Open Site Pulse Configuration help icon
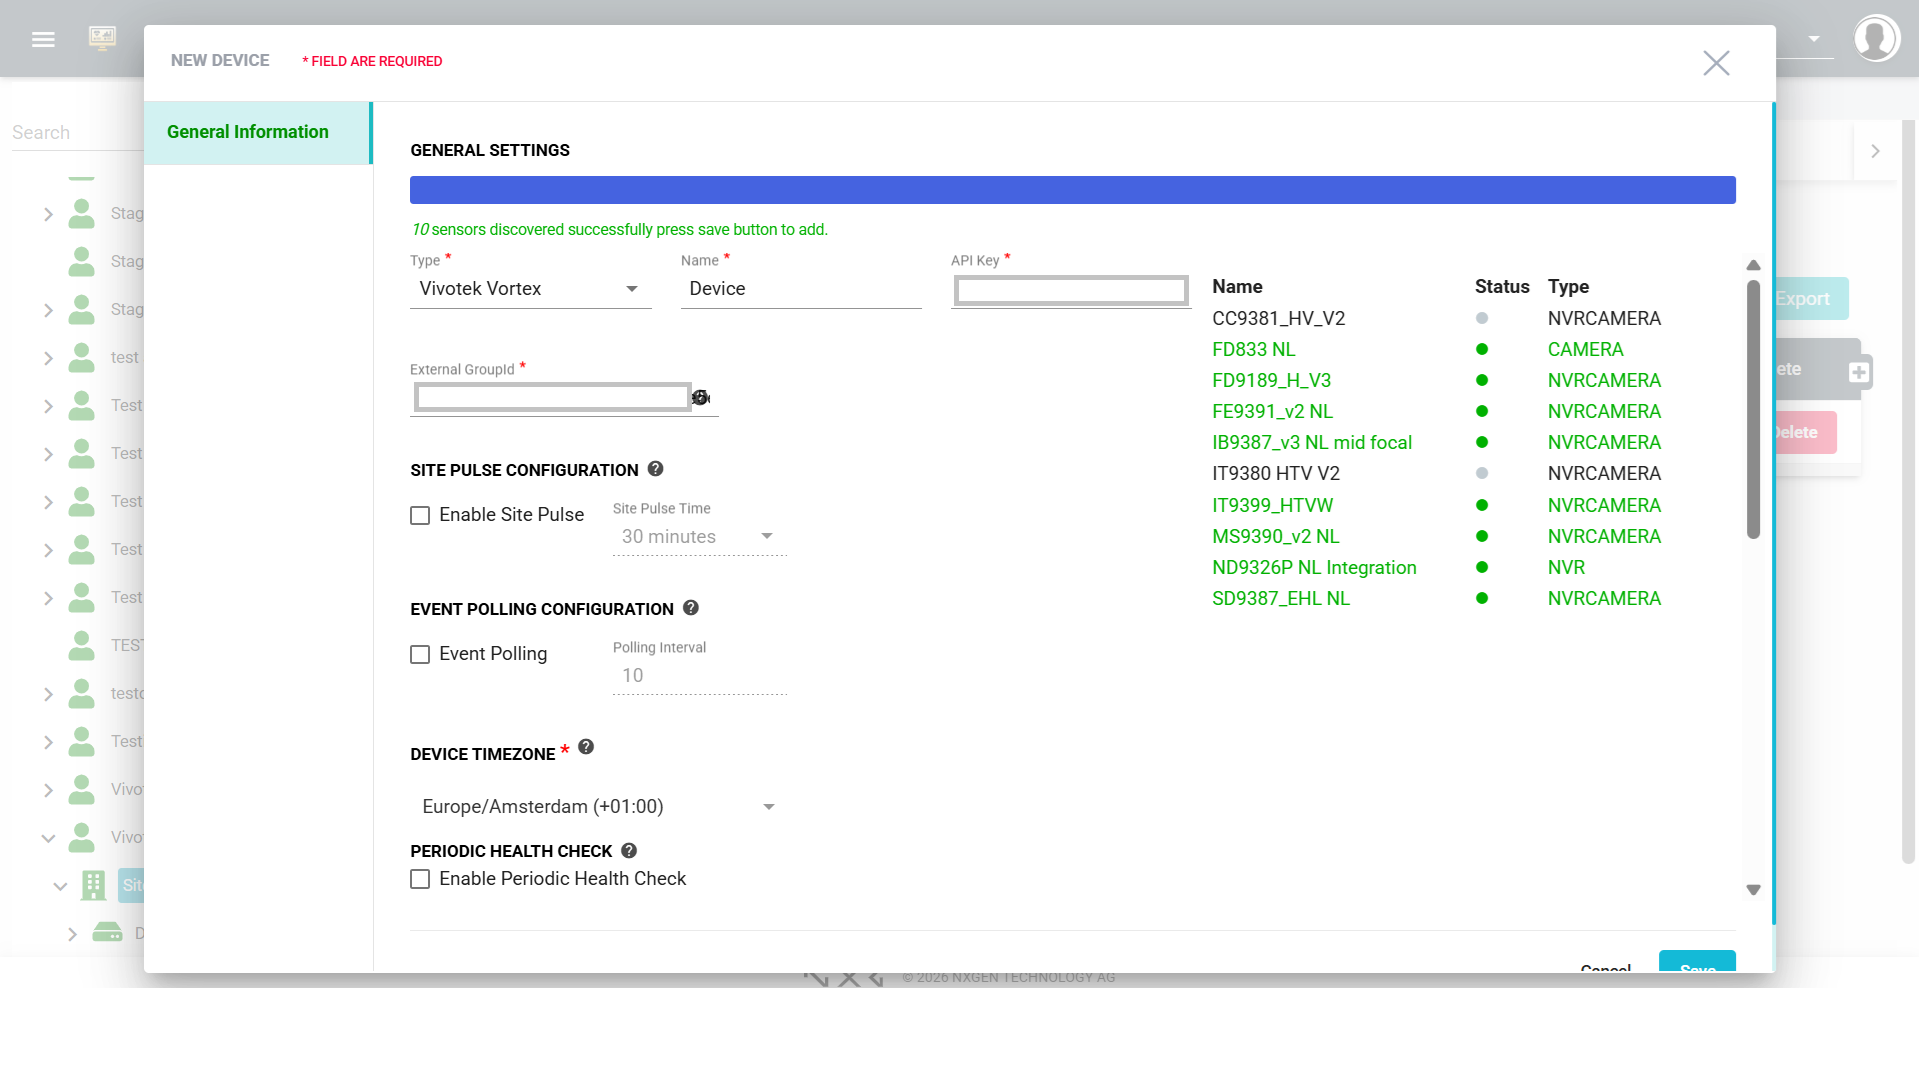Screen dimensions: 1919x1071 (656, 469)
